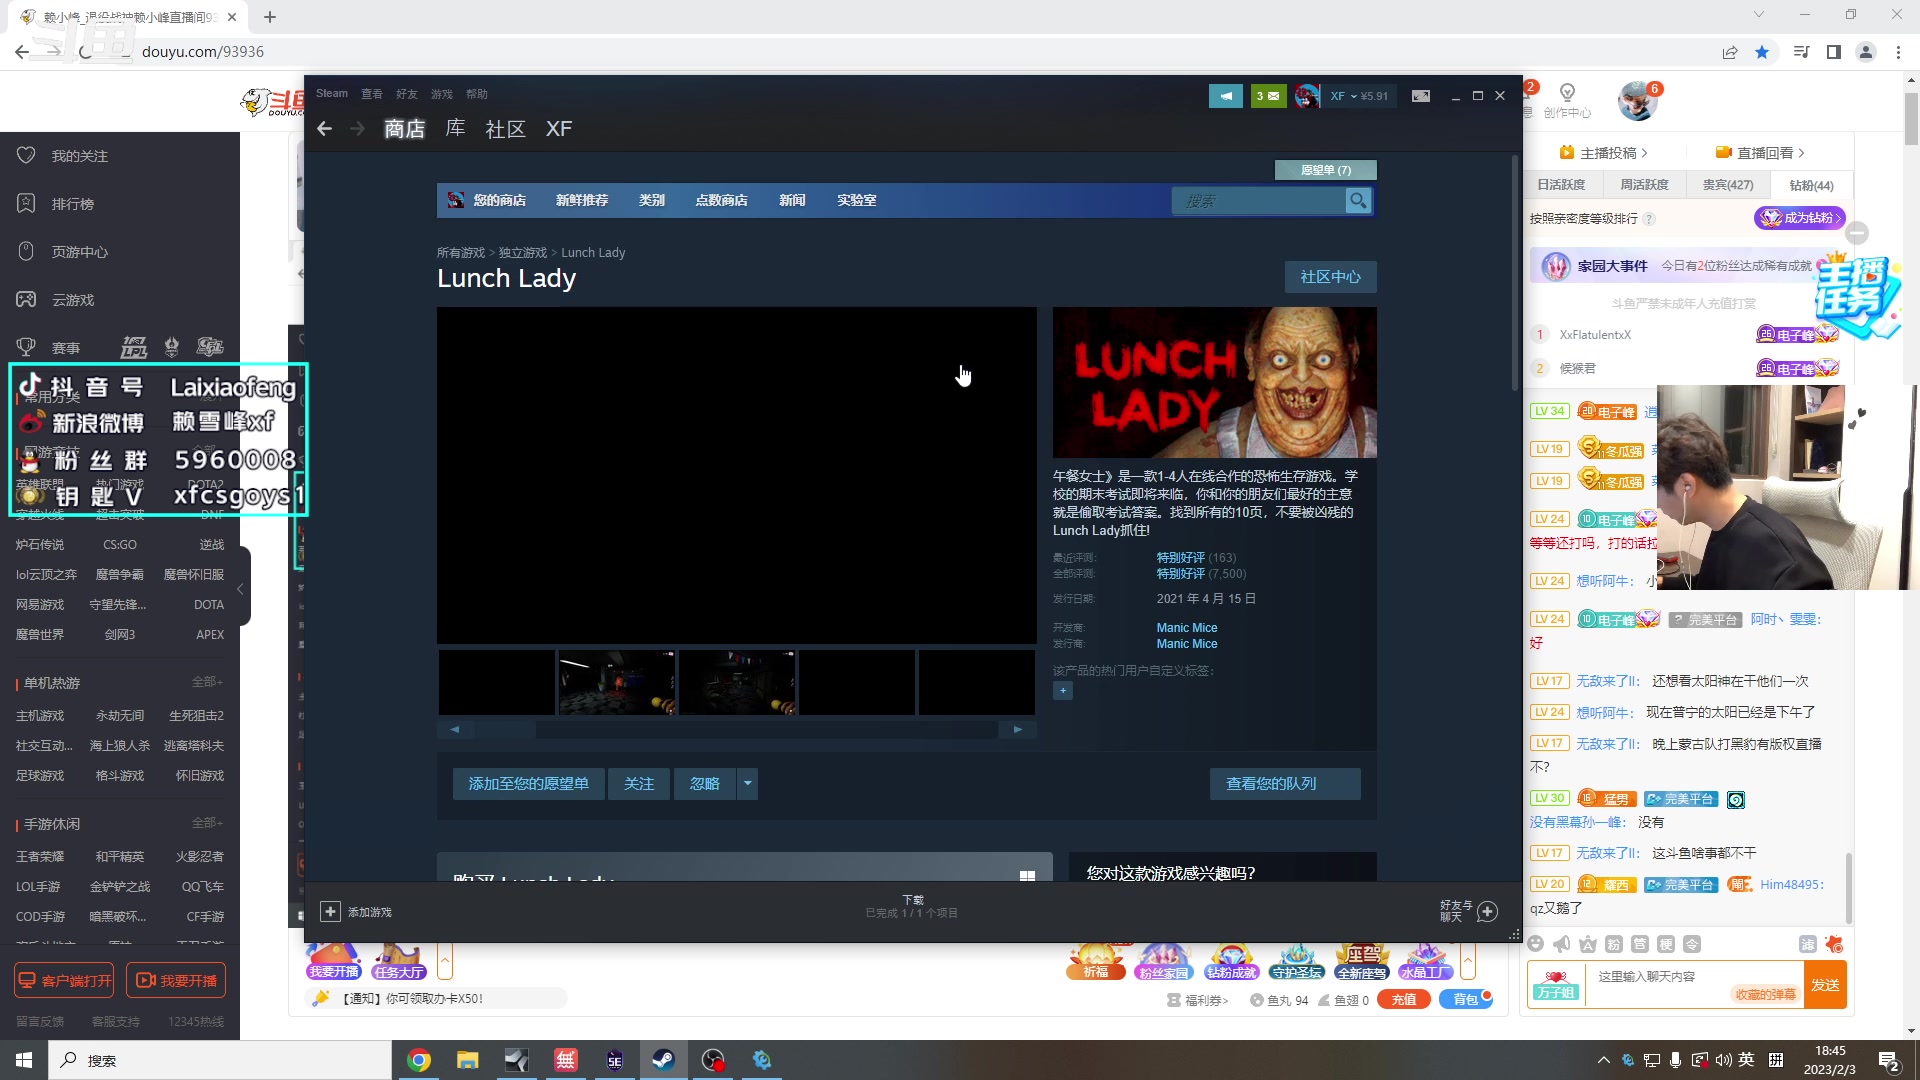Image resolution: width=1920 pixels, height=1080 pixels.
Task: Open 类别 in the store navigation
Action: pos(652,200)
